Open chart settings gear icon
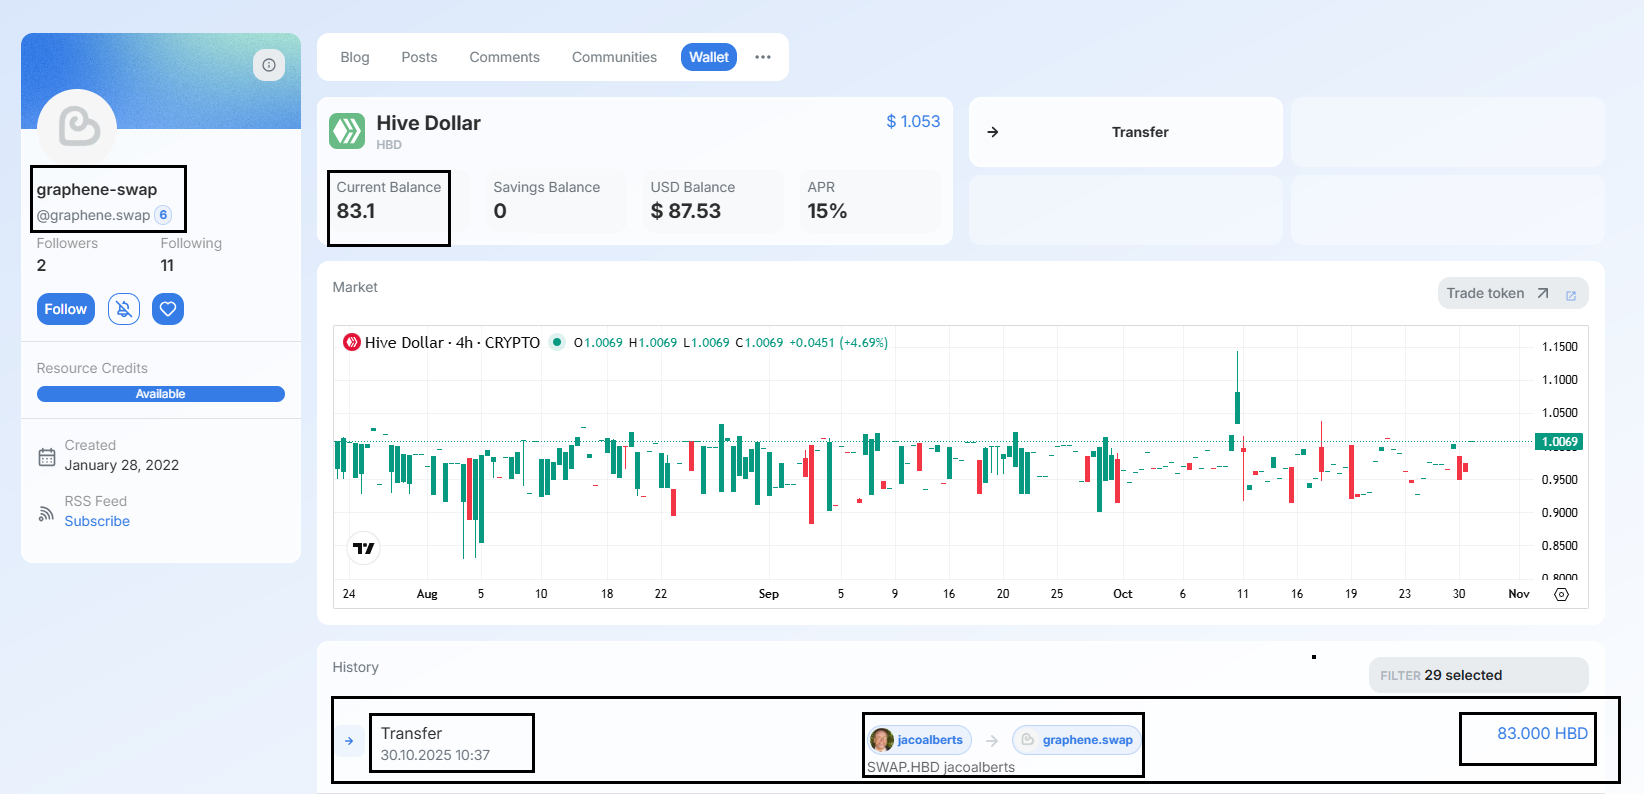 1561,594
